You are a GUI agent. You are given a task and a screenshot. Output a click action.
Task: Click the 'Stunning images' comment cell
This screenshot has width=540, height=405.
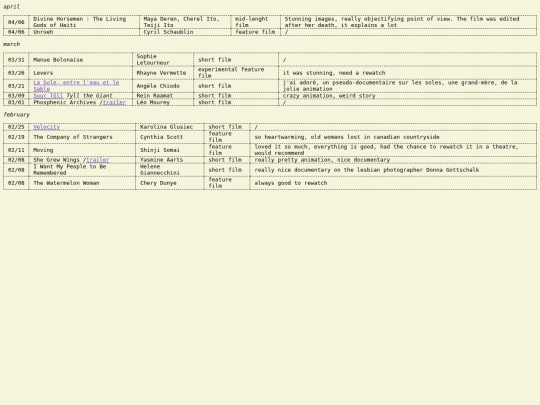click(x=408, y=22)
